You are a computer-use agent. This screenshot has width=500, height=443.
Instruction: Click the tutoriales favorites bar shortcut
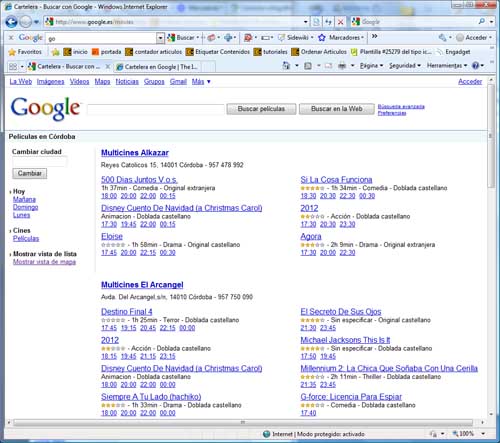click(271, 52)
